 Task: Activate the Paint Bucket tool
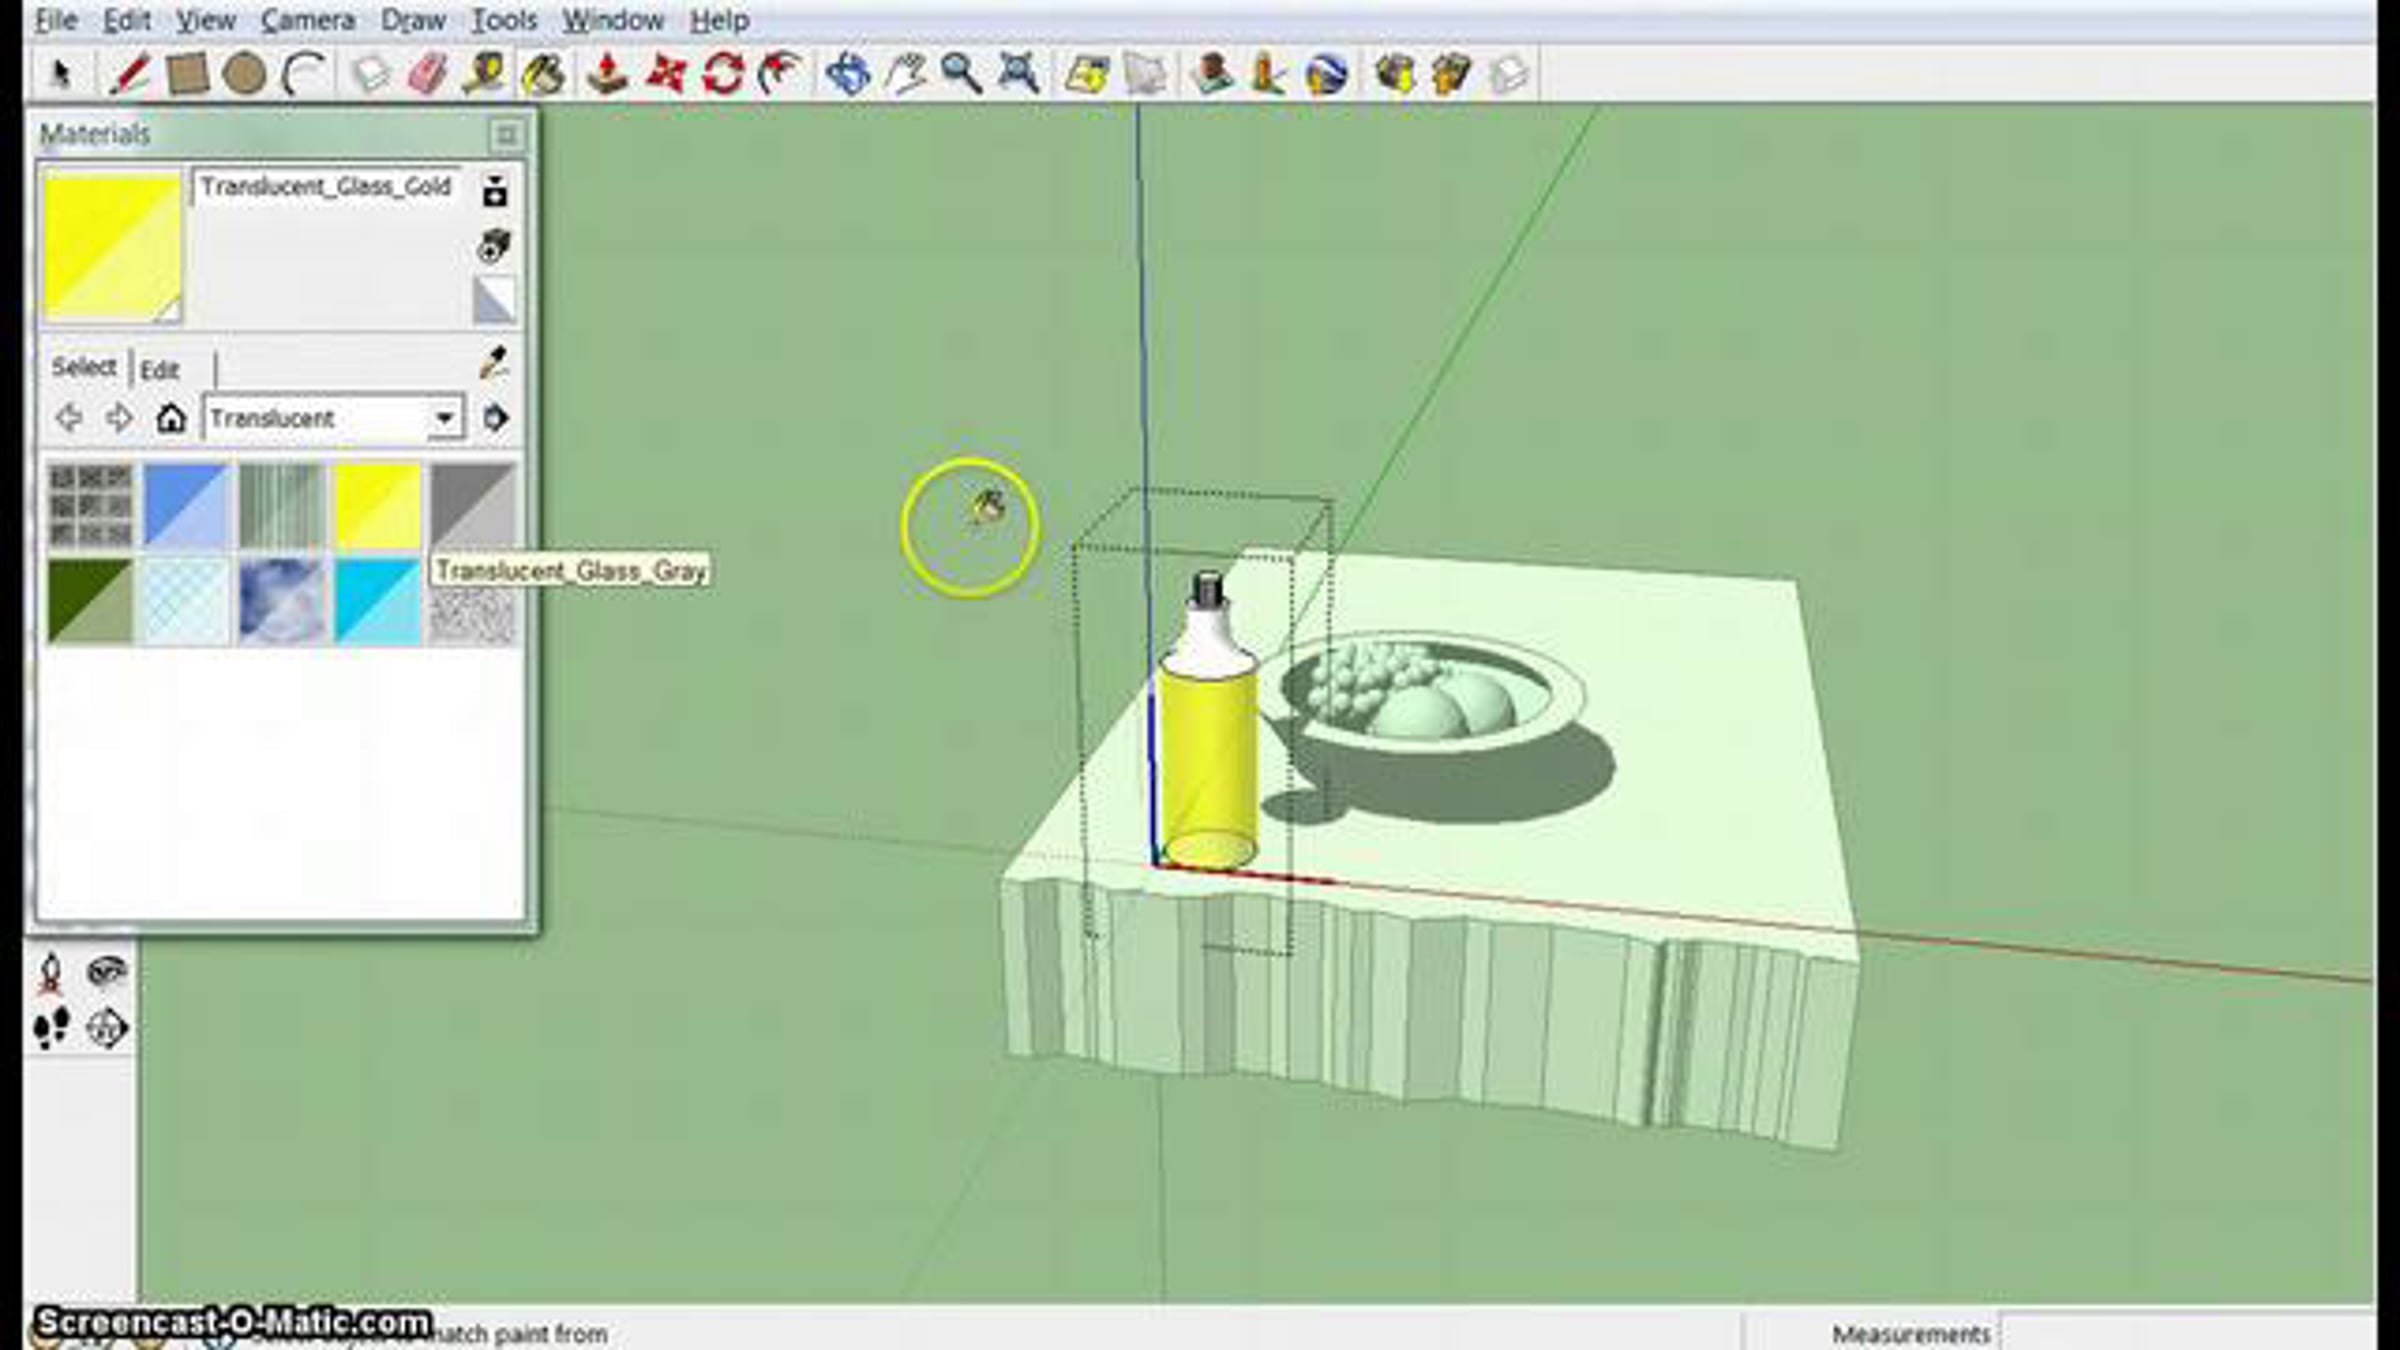coord(543,74)
